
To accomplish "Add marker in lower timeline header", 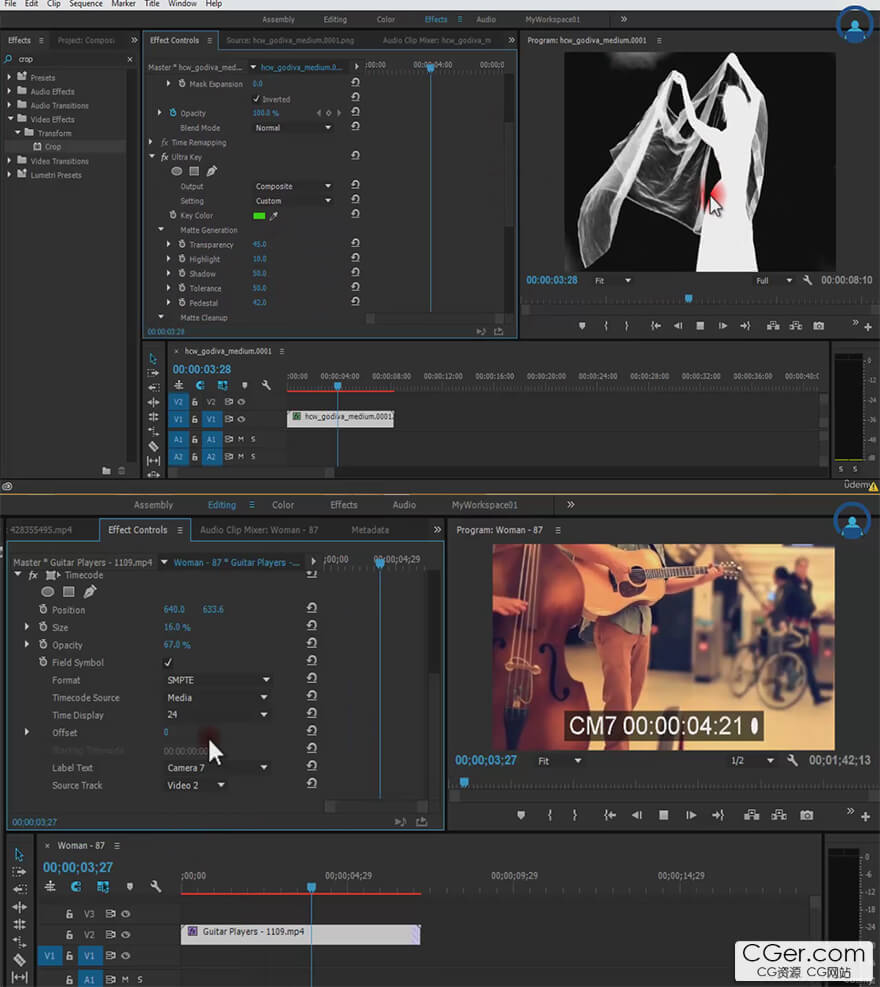I will tap(130, 887).
